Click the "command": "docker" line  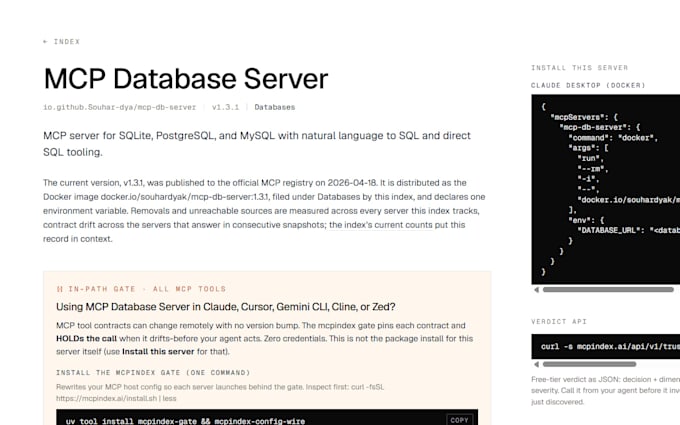(613, 138)
